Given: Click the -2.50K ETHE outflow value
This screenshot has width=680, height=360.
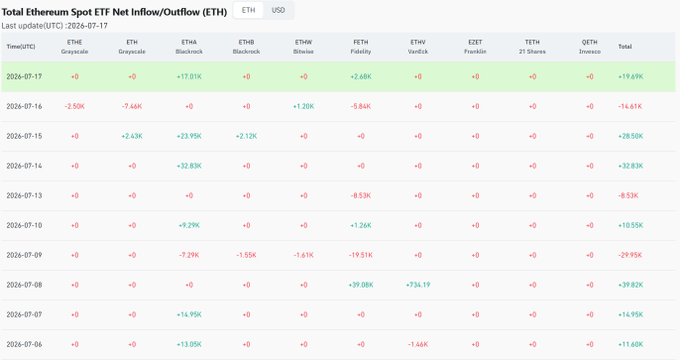Looking at the screenshot, I should pyautogui.click(x=75, y=106).
